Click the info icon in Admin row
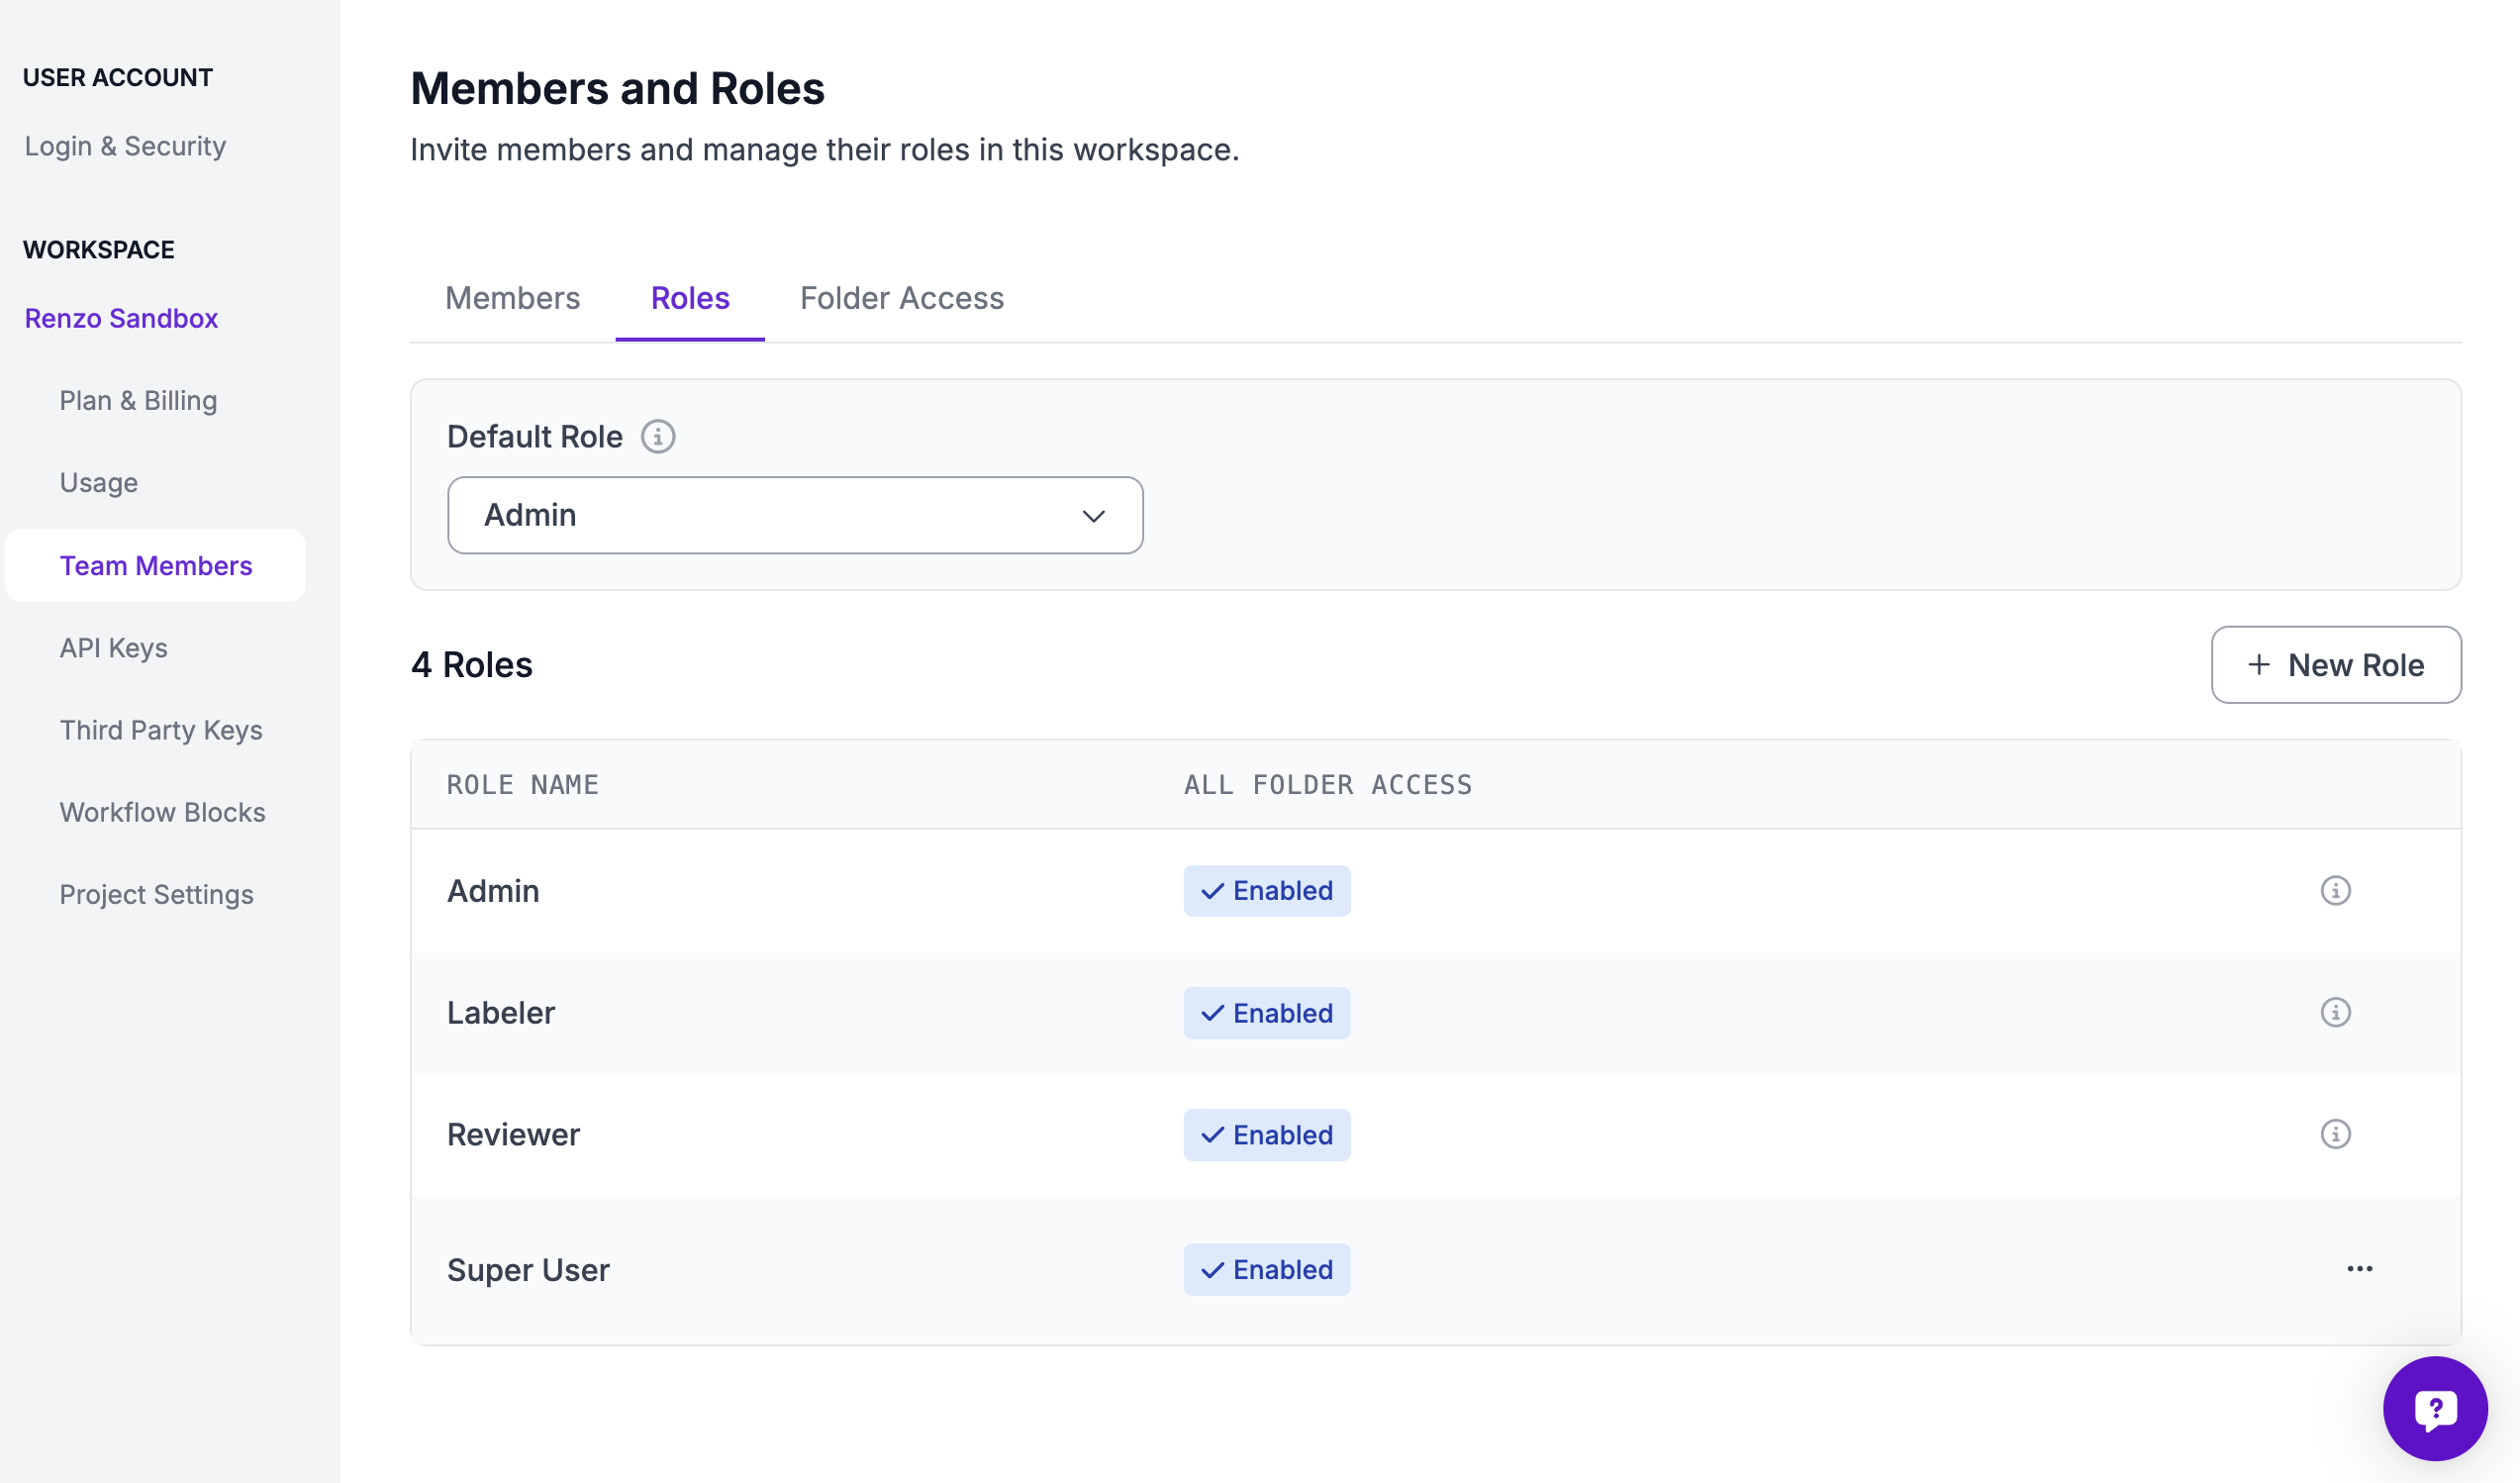This screenshot has width=2520, height=1483. tap(2335, 890)
